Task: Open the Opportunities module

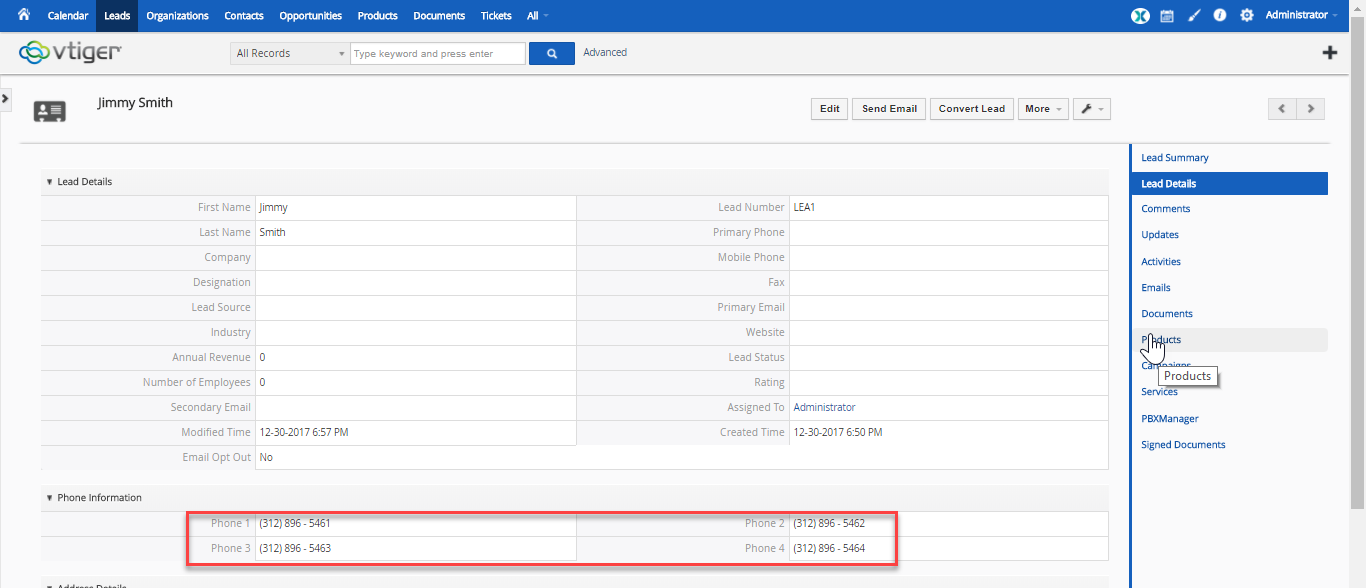Action: tap(311, 16)
